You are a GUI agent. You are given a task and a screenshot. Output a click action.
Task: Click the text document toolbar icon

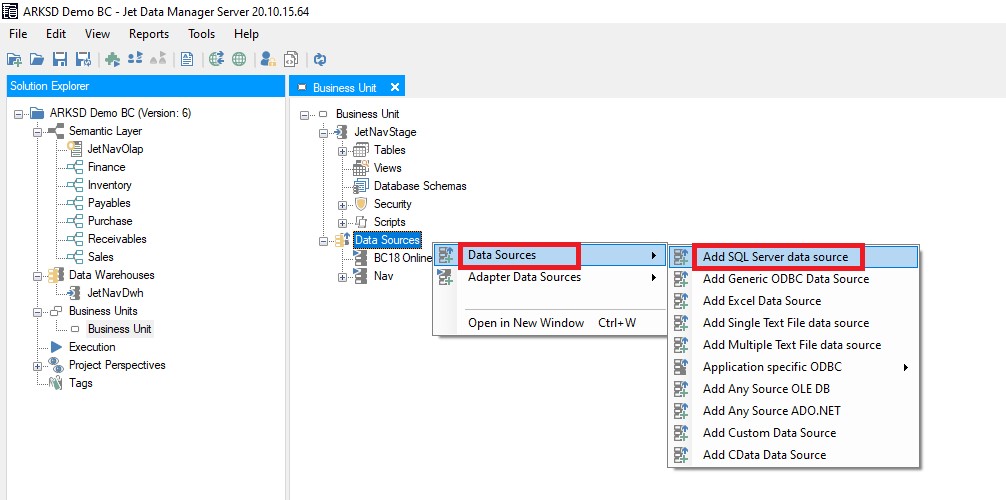[187, 59]
